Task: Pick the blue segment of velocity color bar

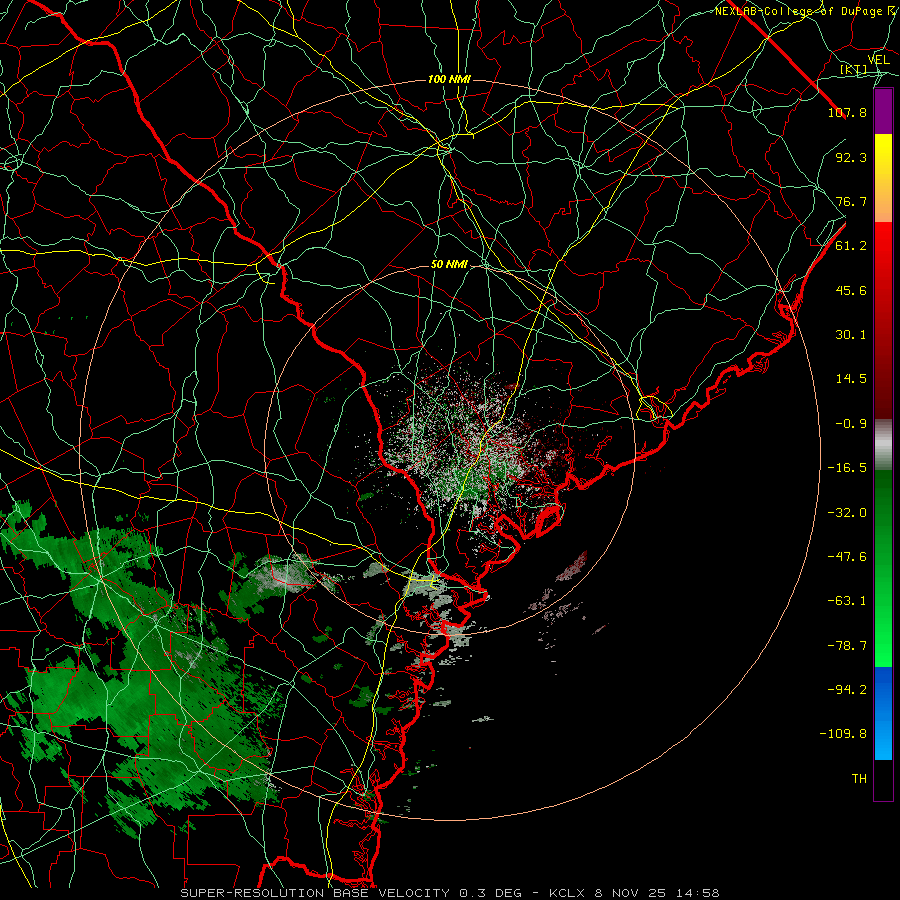Action: tap(883, 713)
